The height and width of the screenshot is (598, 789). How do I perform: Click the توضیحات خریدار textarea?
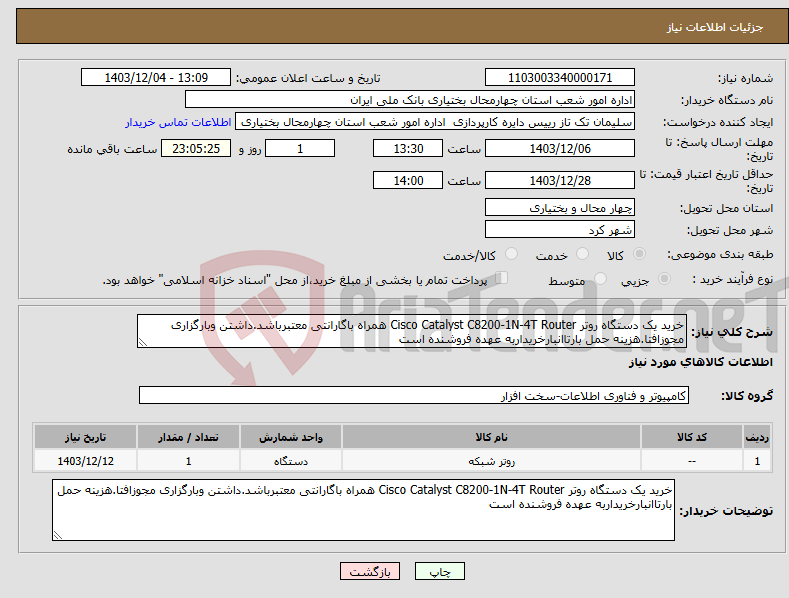(363, 510)
